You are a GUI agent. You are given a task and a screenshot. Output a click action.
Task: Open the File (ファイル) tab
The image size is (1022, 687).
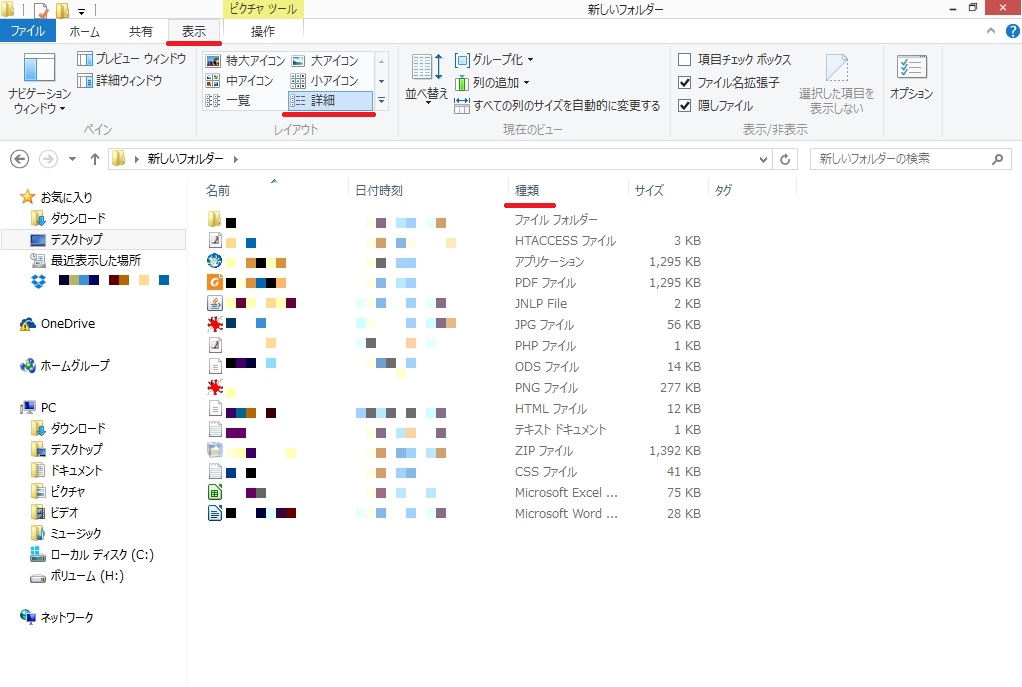27,31
